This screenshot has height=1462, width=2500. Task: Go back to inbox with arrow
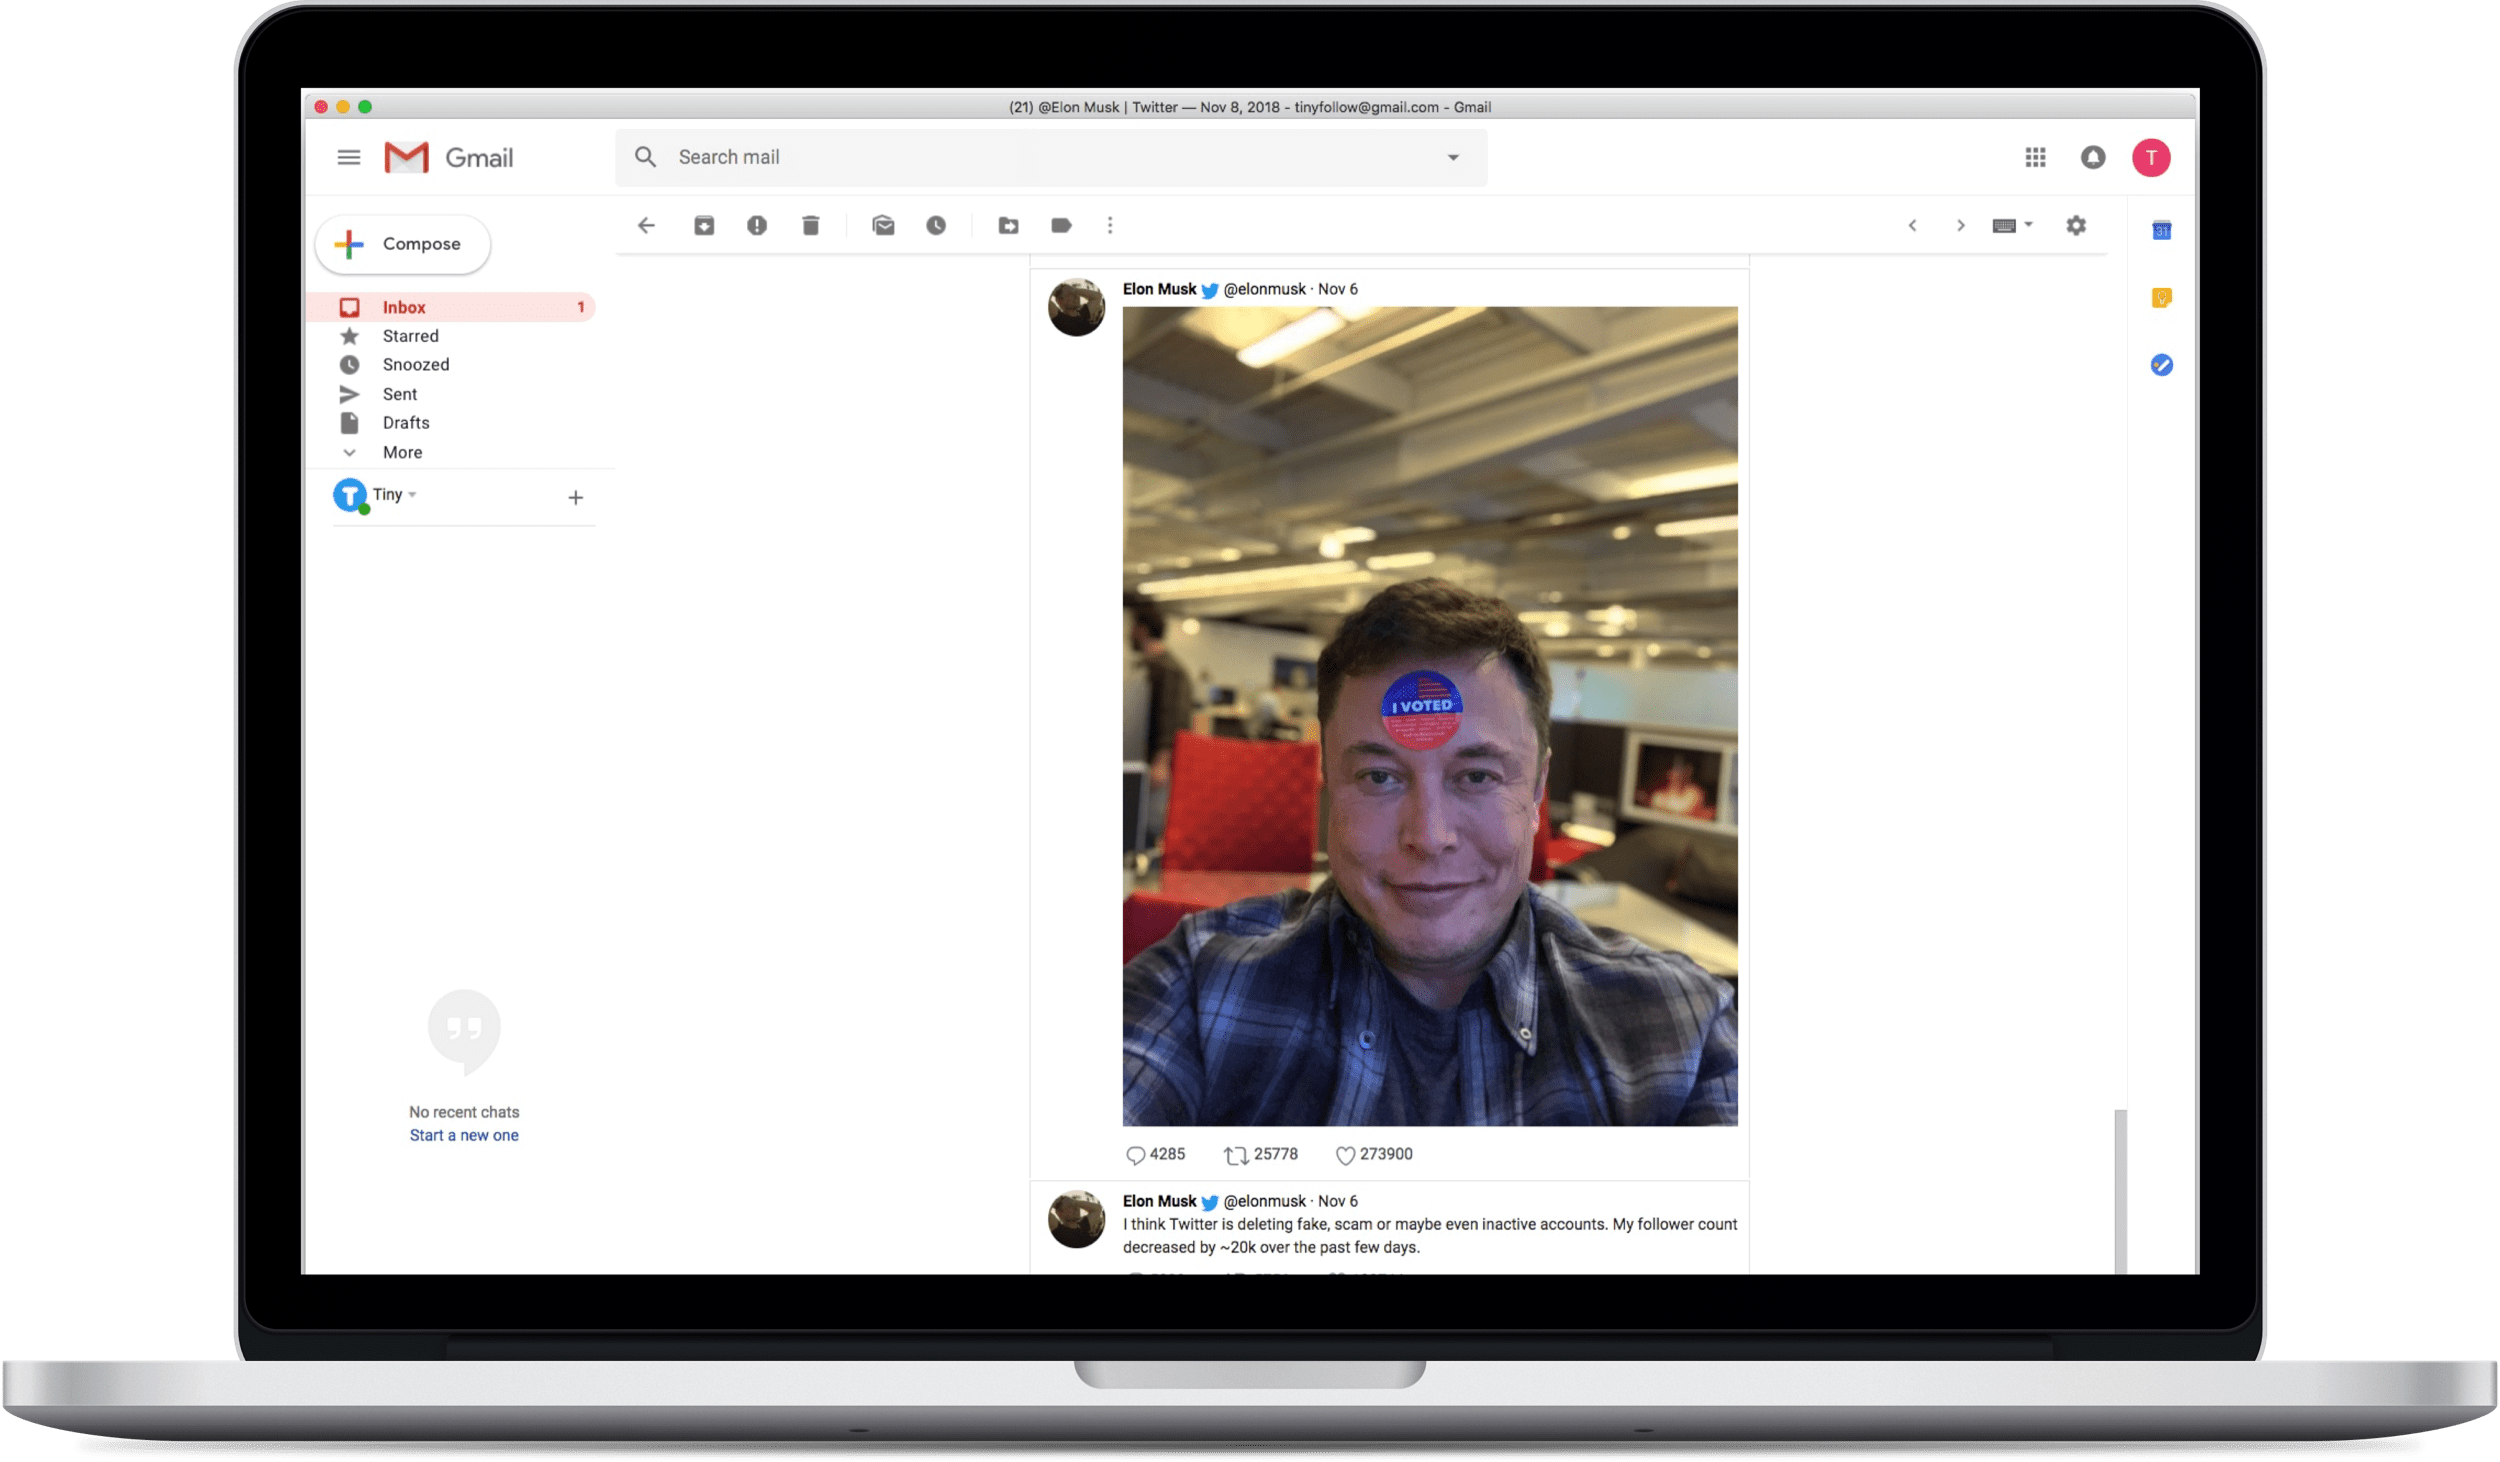pos(646,226)
